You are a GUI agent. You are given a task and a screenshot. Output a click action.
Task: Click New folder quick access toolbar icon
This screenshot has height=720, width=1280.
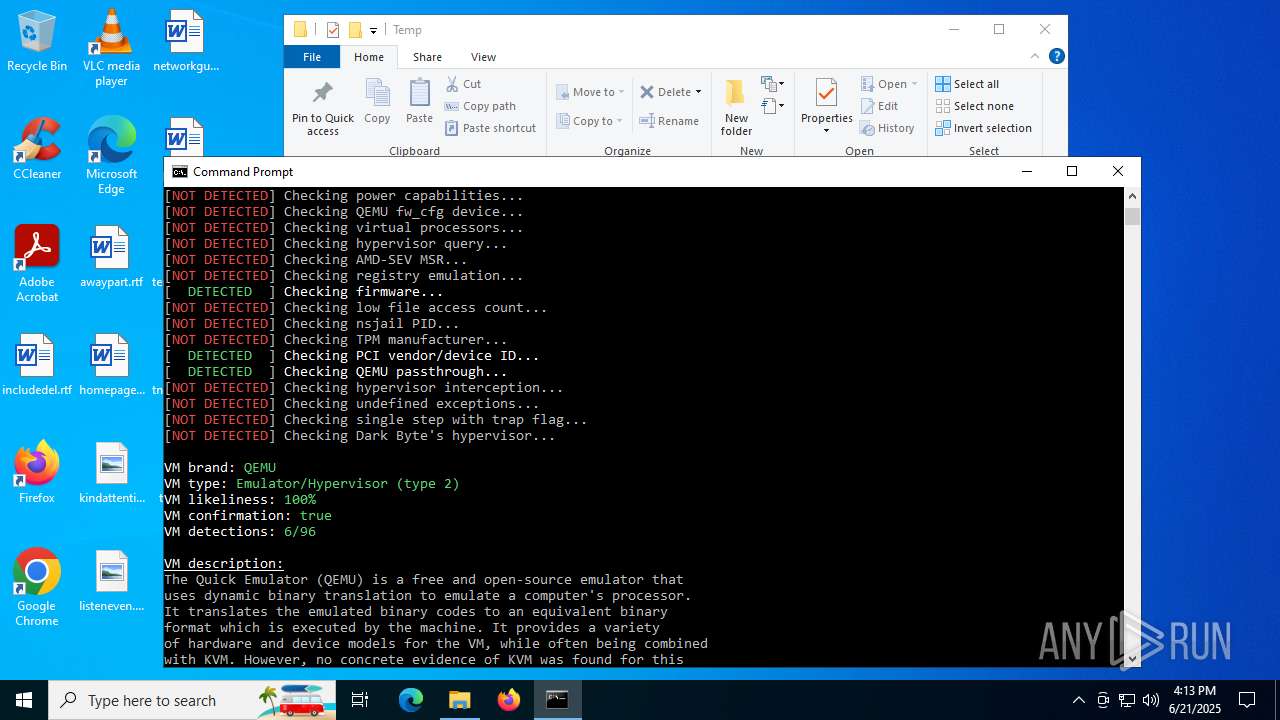(x=355, y=30)
